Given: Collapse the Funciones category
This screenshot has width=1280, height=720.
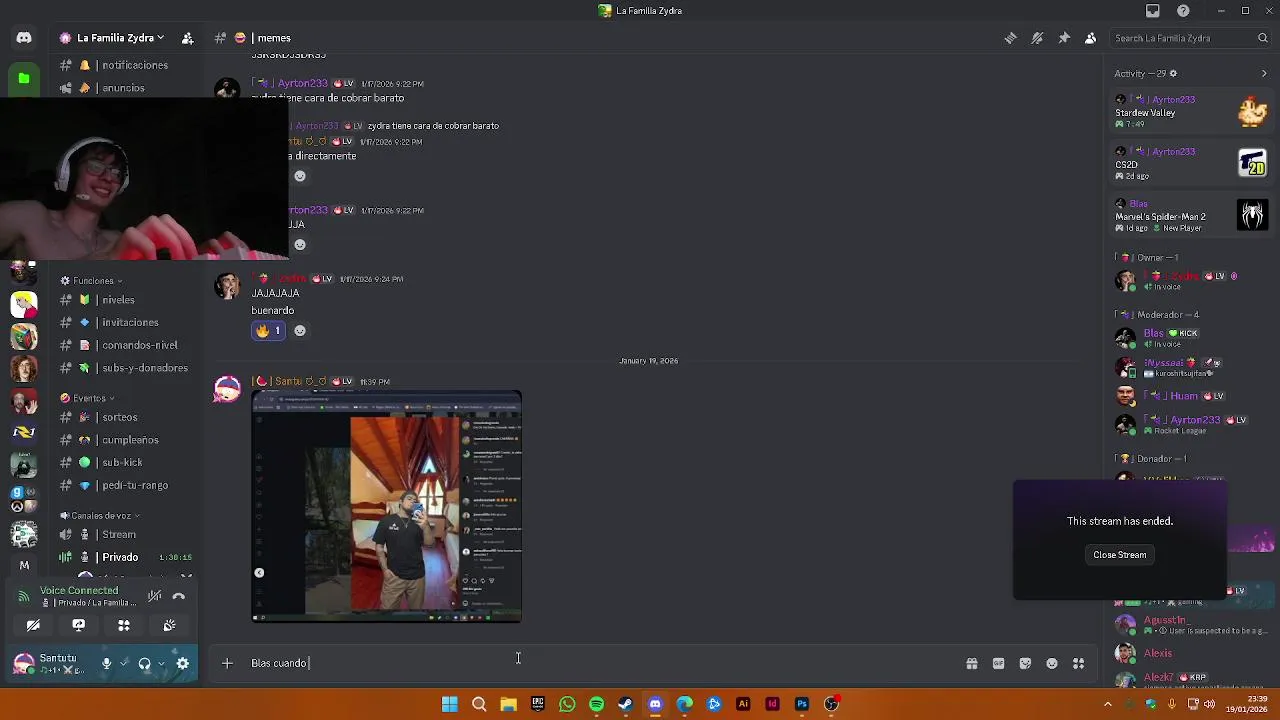Looking at the screenshot, I should [93, 281].
